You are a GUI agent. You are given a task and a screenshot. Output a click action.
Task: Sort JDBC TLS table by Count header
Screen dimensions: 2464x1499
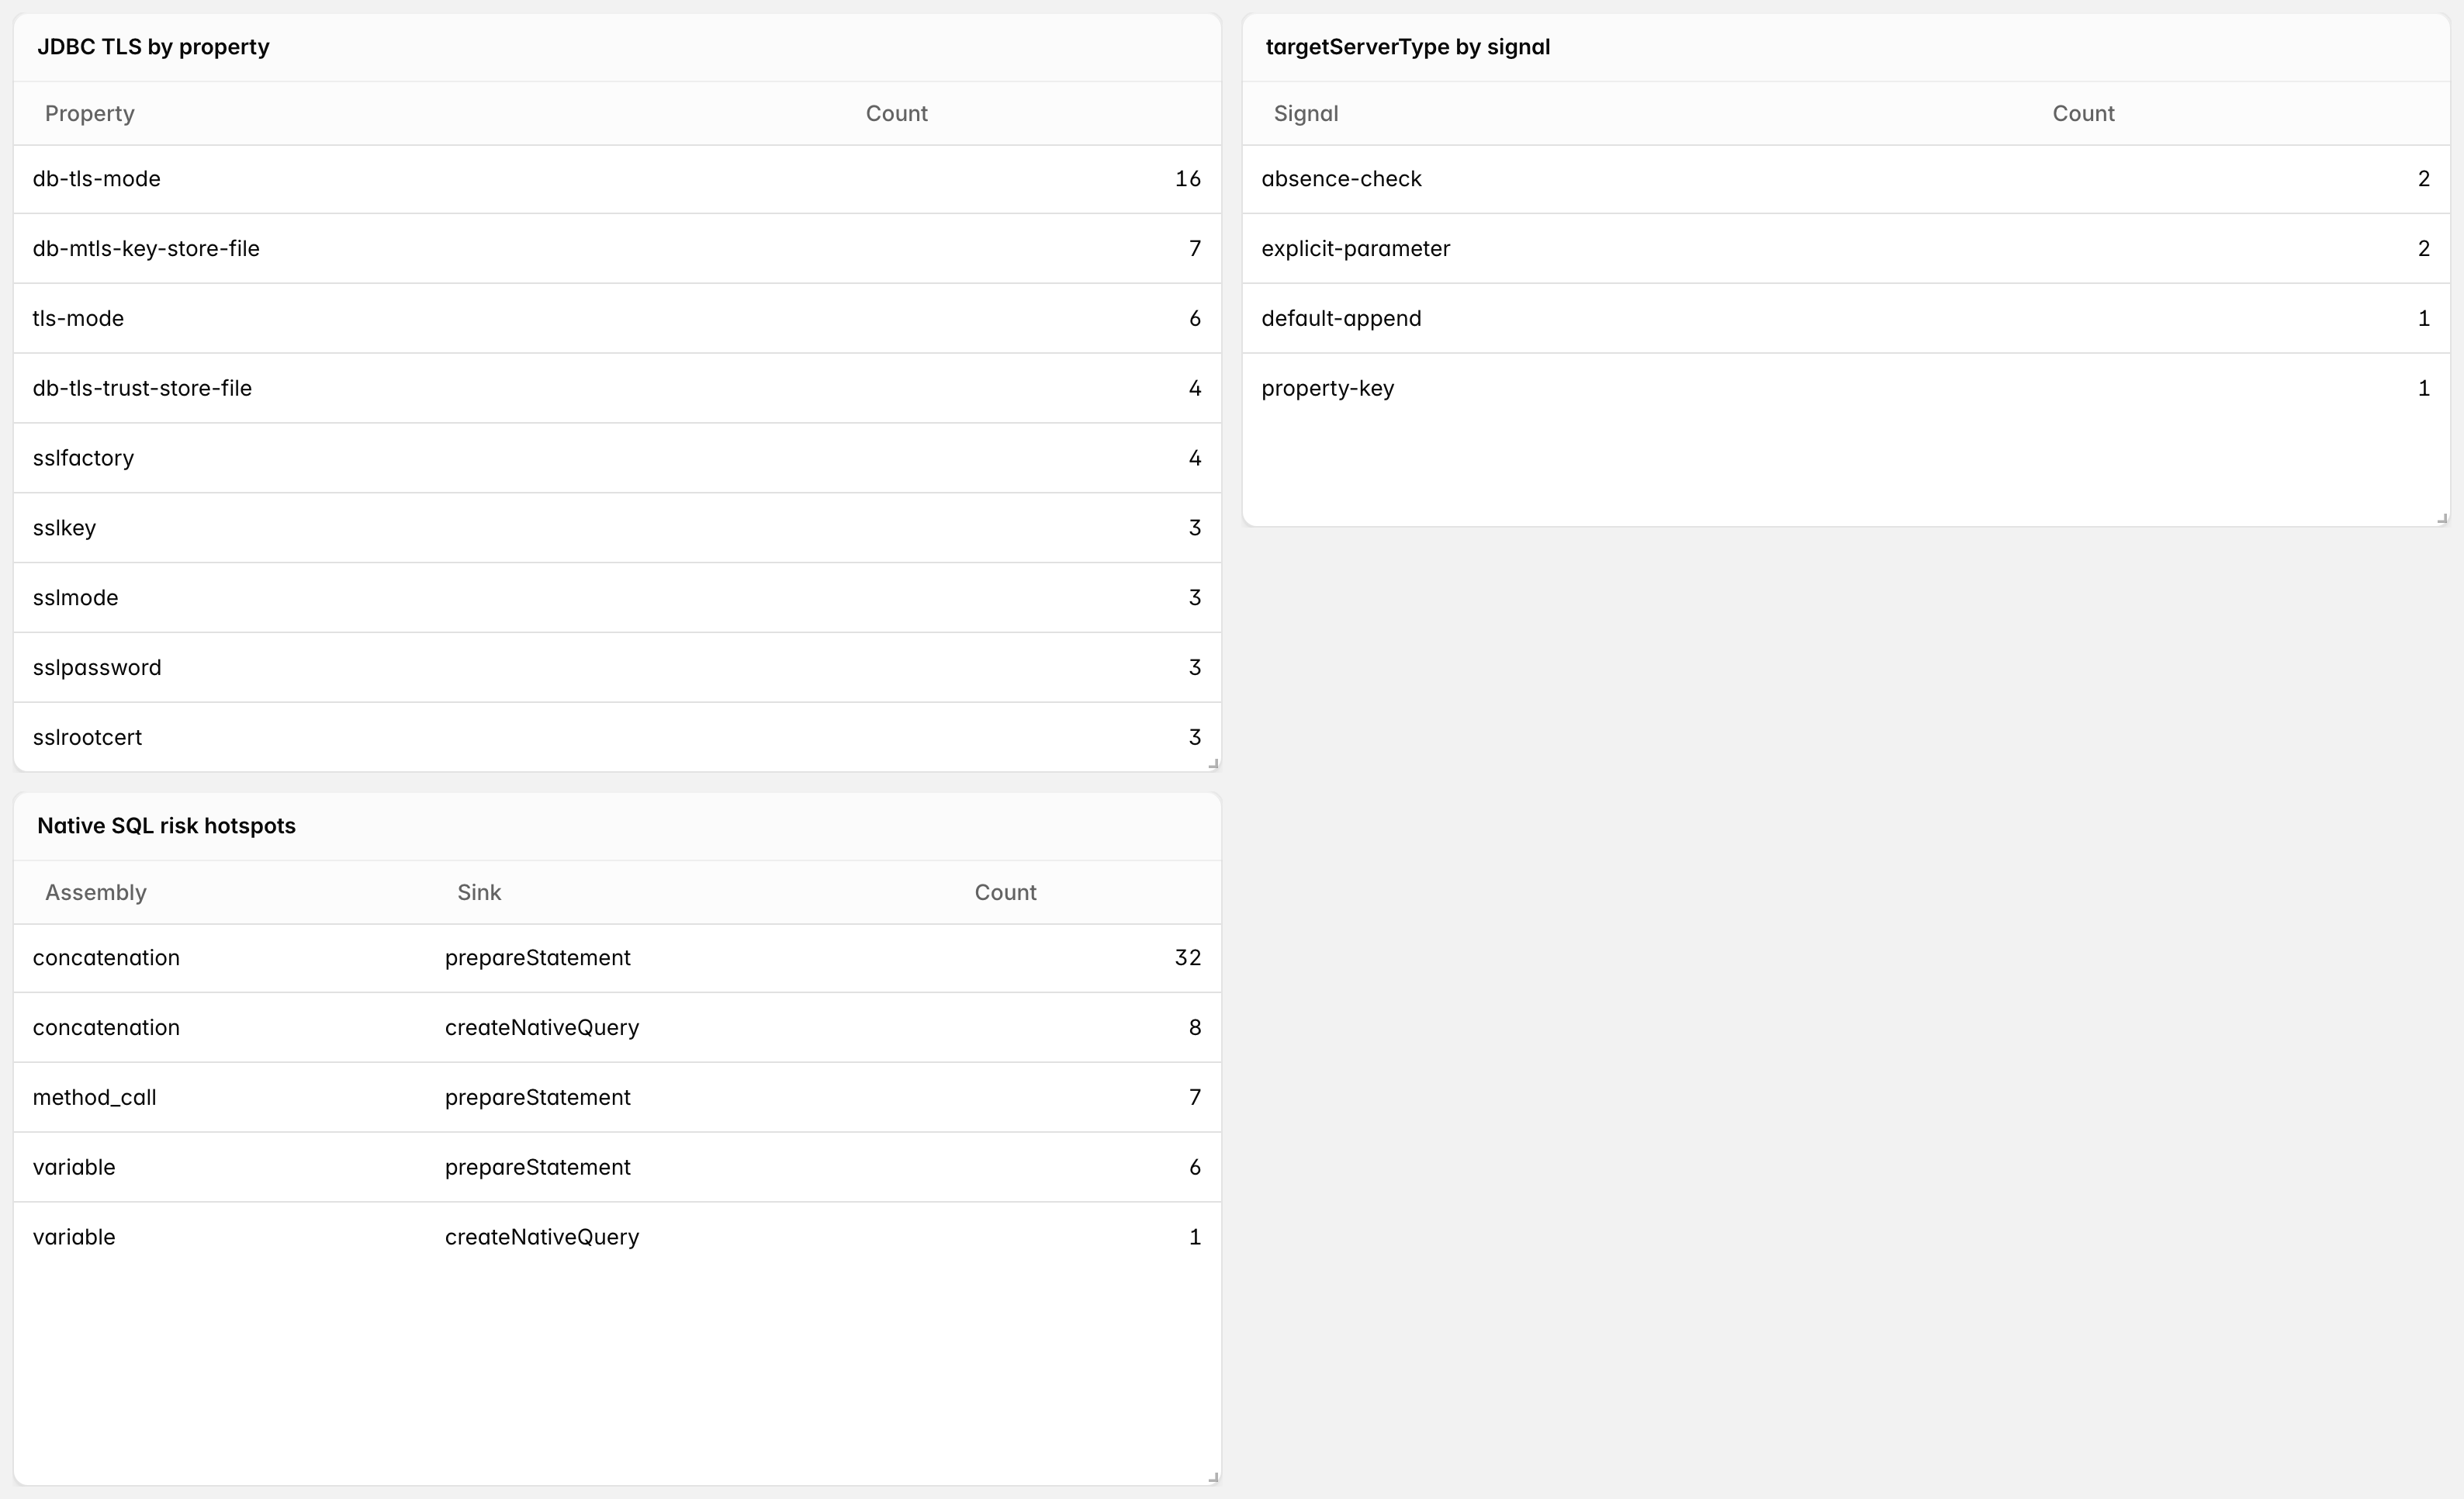(x=897, y=113)
